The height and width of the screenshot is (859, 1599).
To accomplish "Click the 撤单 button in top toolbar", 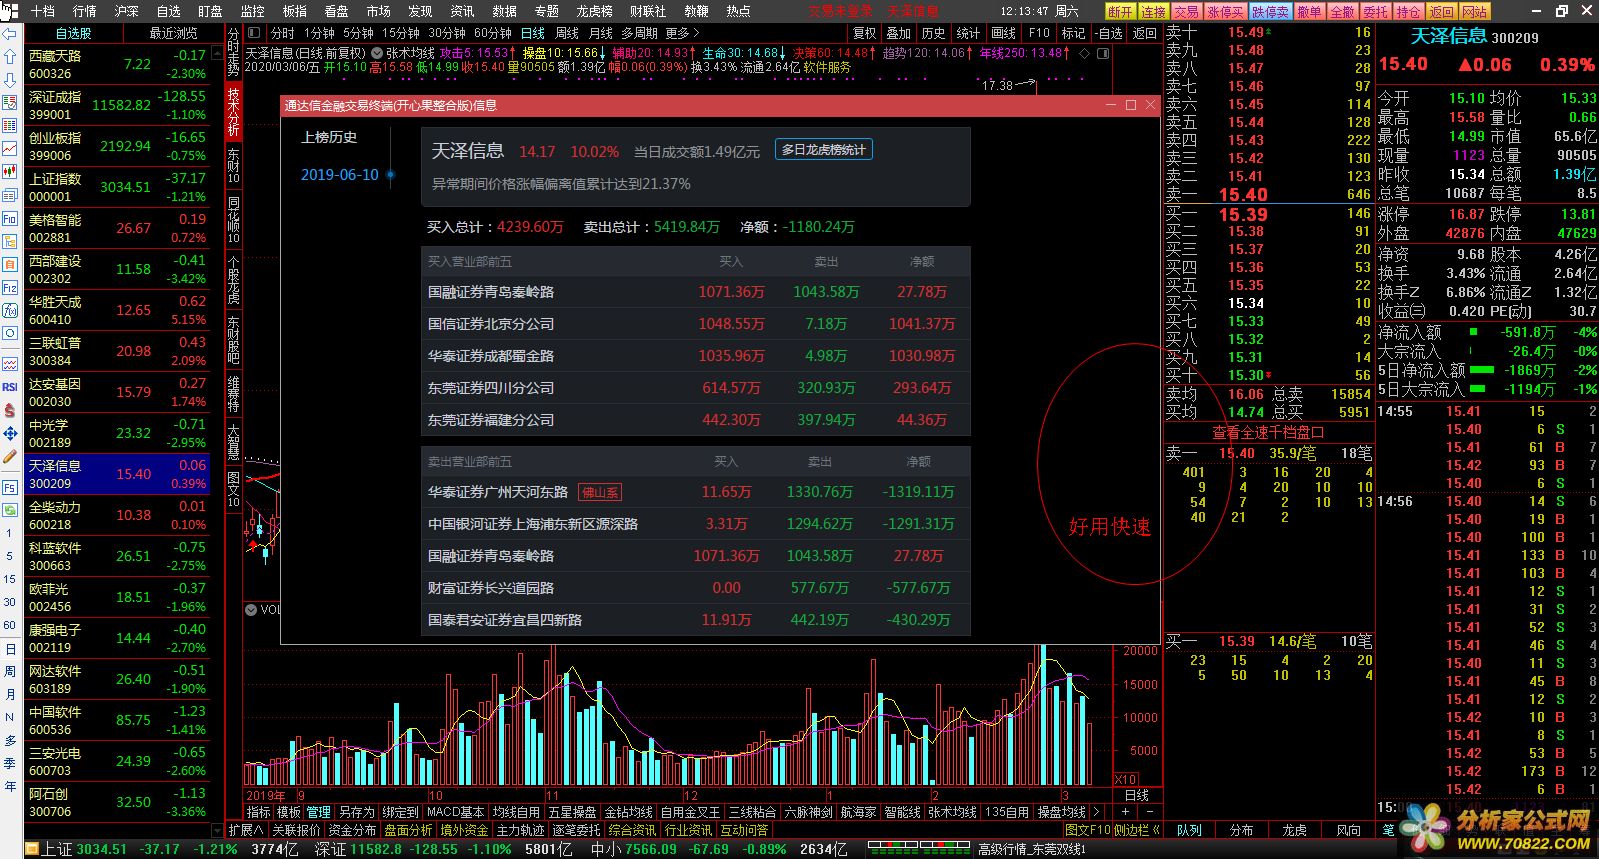I will (x=1308, y=11).
